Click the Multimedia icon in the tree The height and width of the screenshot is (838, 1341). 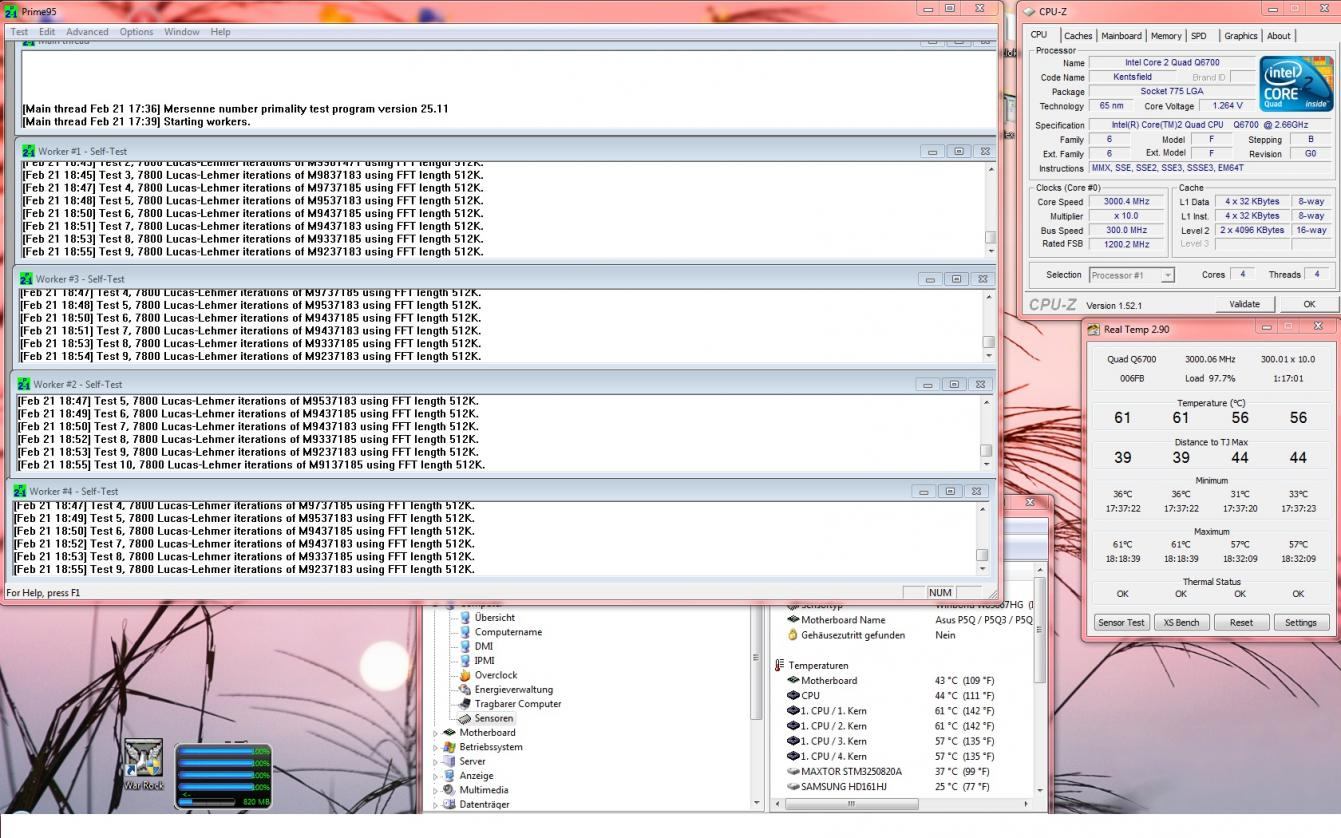449,790
